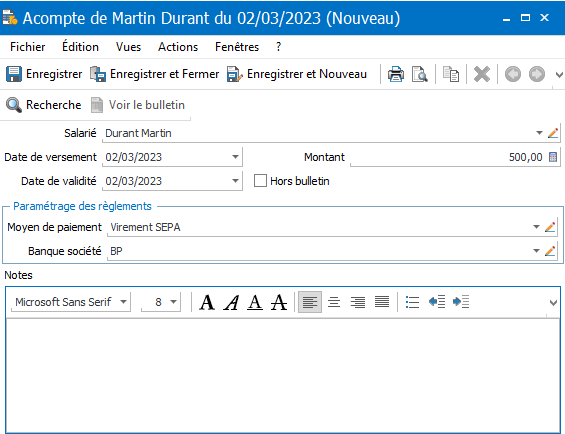Image resolution: width=565 pixels, height=434 pixels.
Task: Open the Fenêtres menu
Action: click(x=237, y=47)
